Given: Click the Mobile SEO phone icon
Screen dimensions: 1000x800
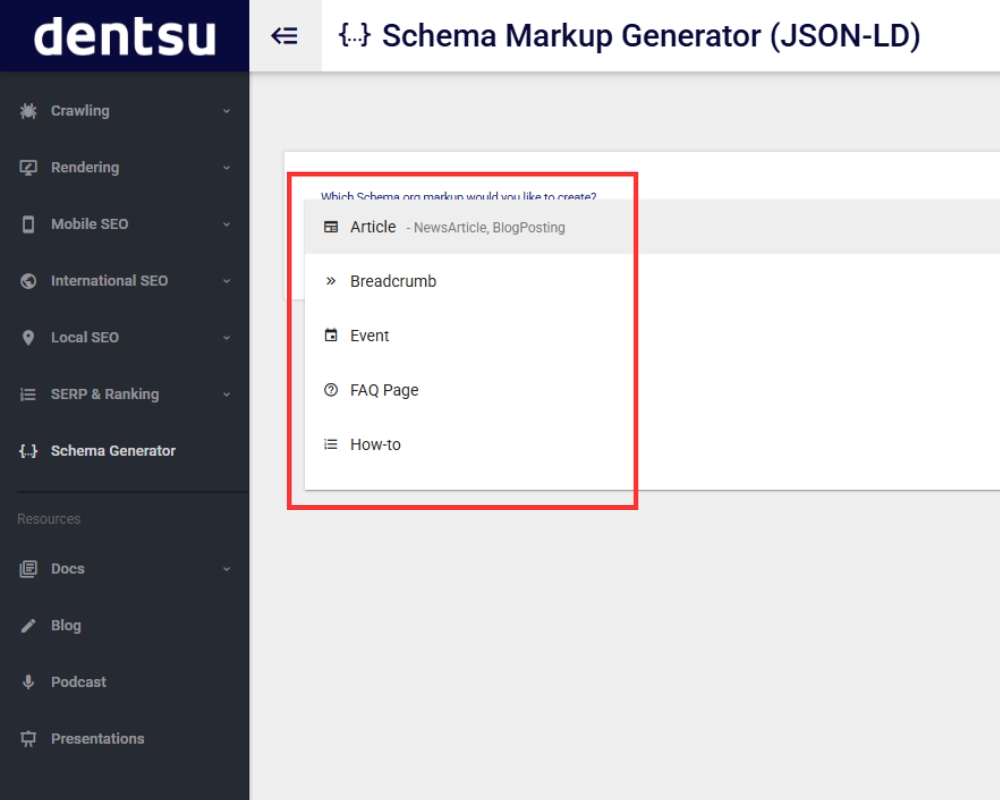Looking at the screenshot, I should 28,225.
